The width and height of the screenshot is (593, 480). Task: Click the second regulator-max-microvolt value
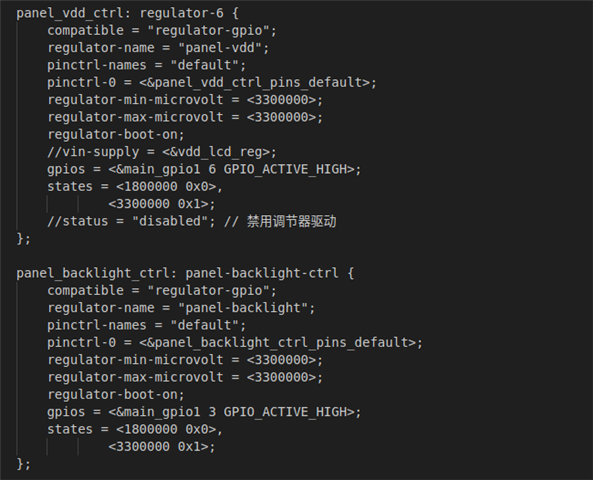tap(281, 377)
